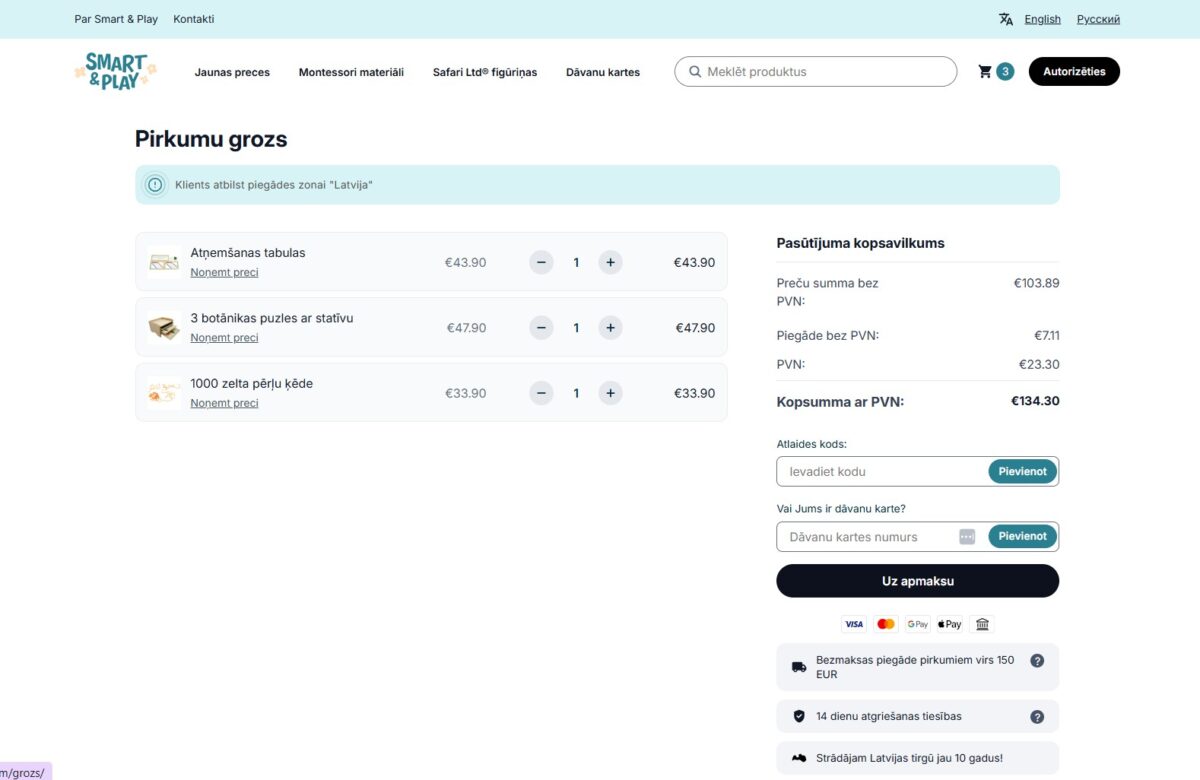
Task: Increase quantity of Atņemšanas tabulas
Action: (x=610, y=262)
